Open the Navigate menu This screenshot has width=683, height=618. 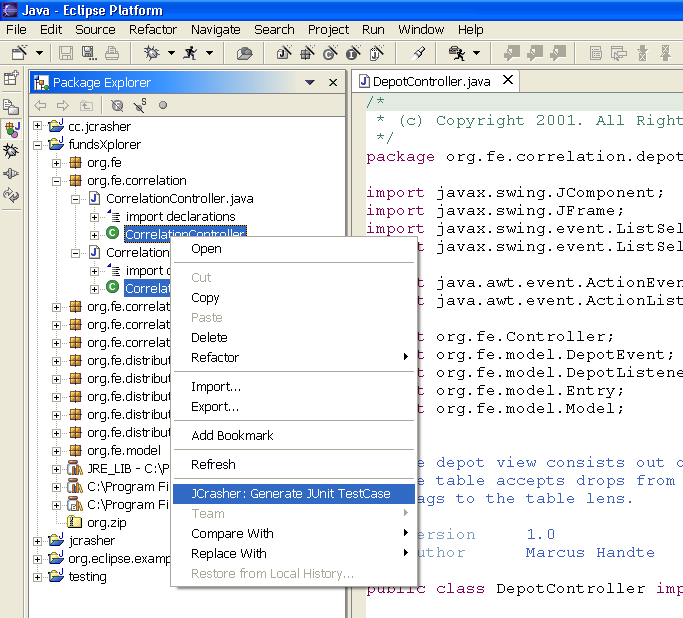216,30
